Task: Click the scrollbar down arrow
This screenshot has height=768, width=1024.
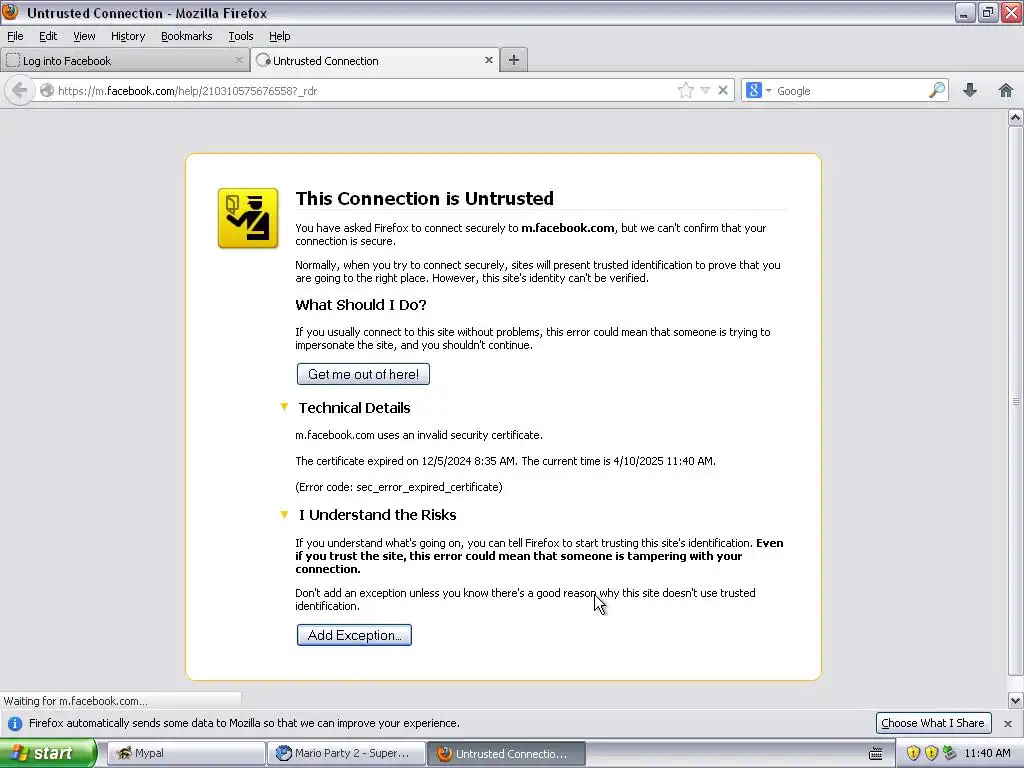Action: pos(1015,701)
